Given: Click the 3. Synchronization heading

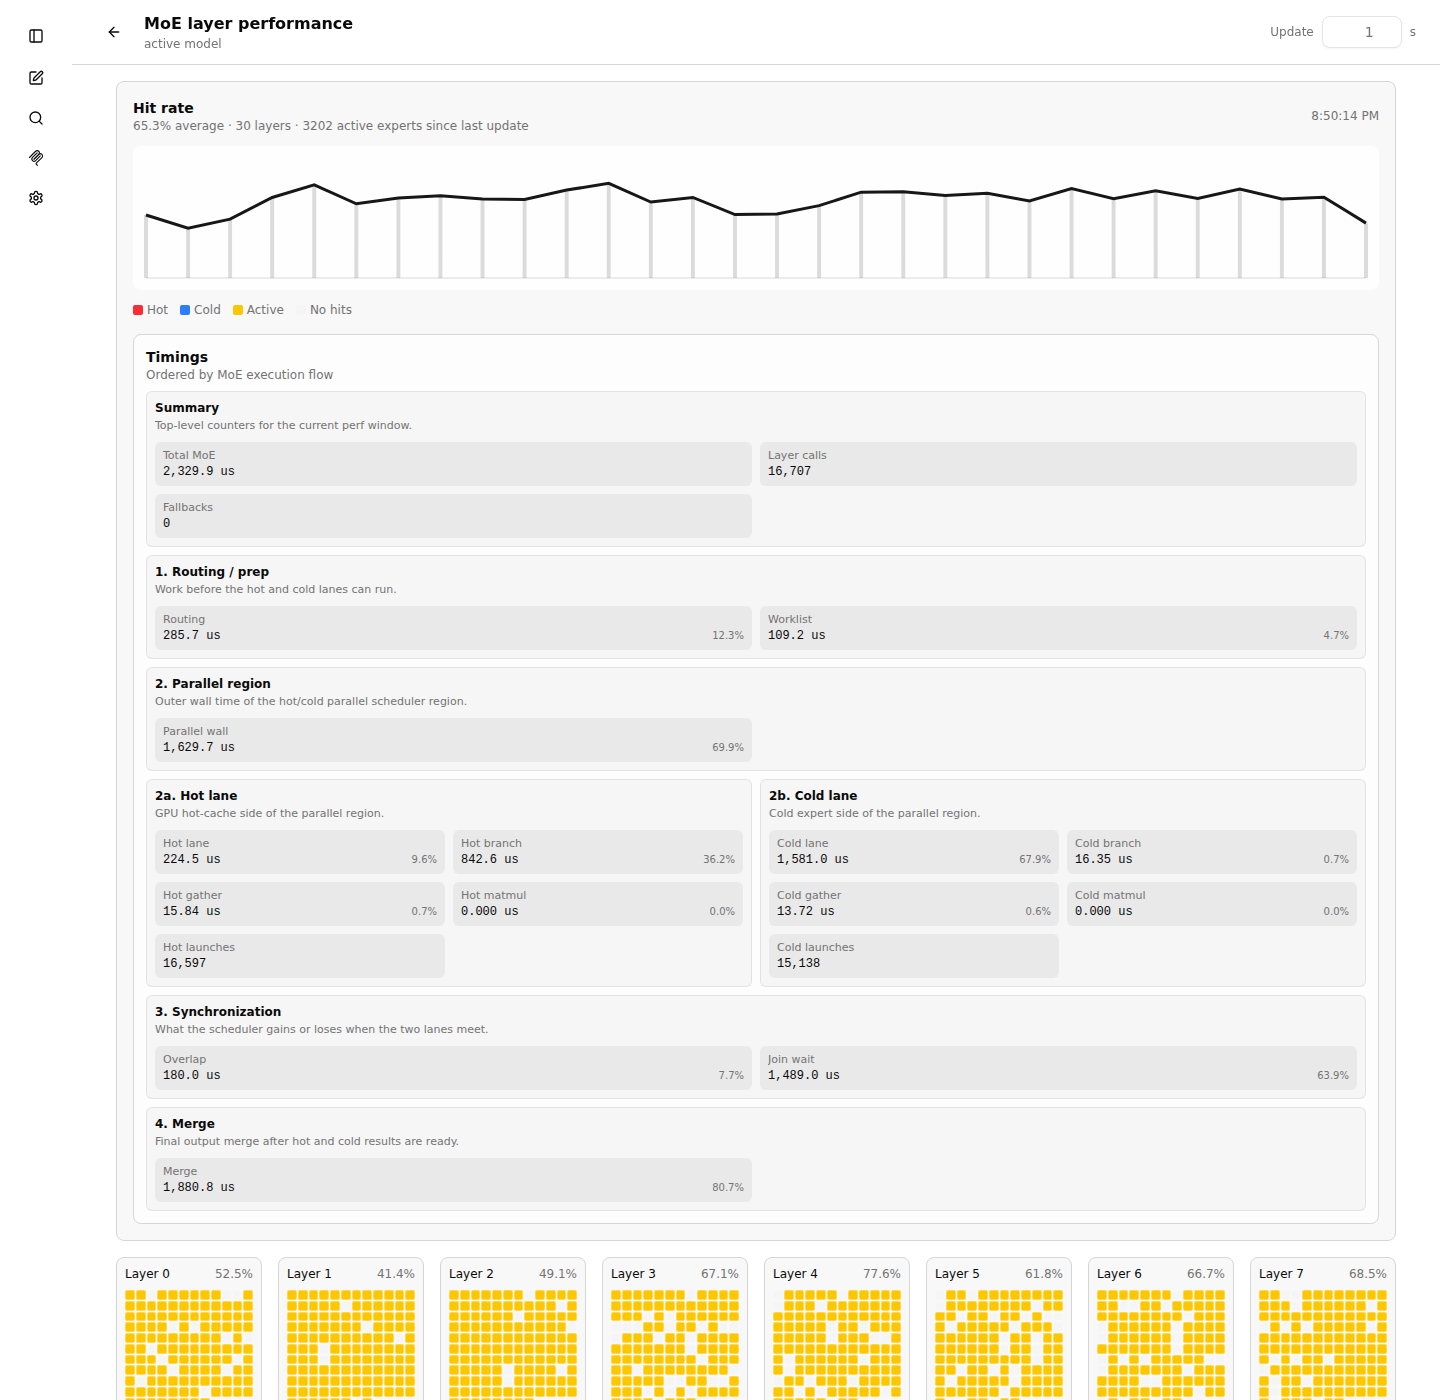Looking at the screenshot, I should point(218,1012).
